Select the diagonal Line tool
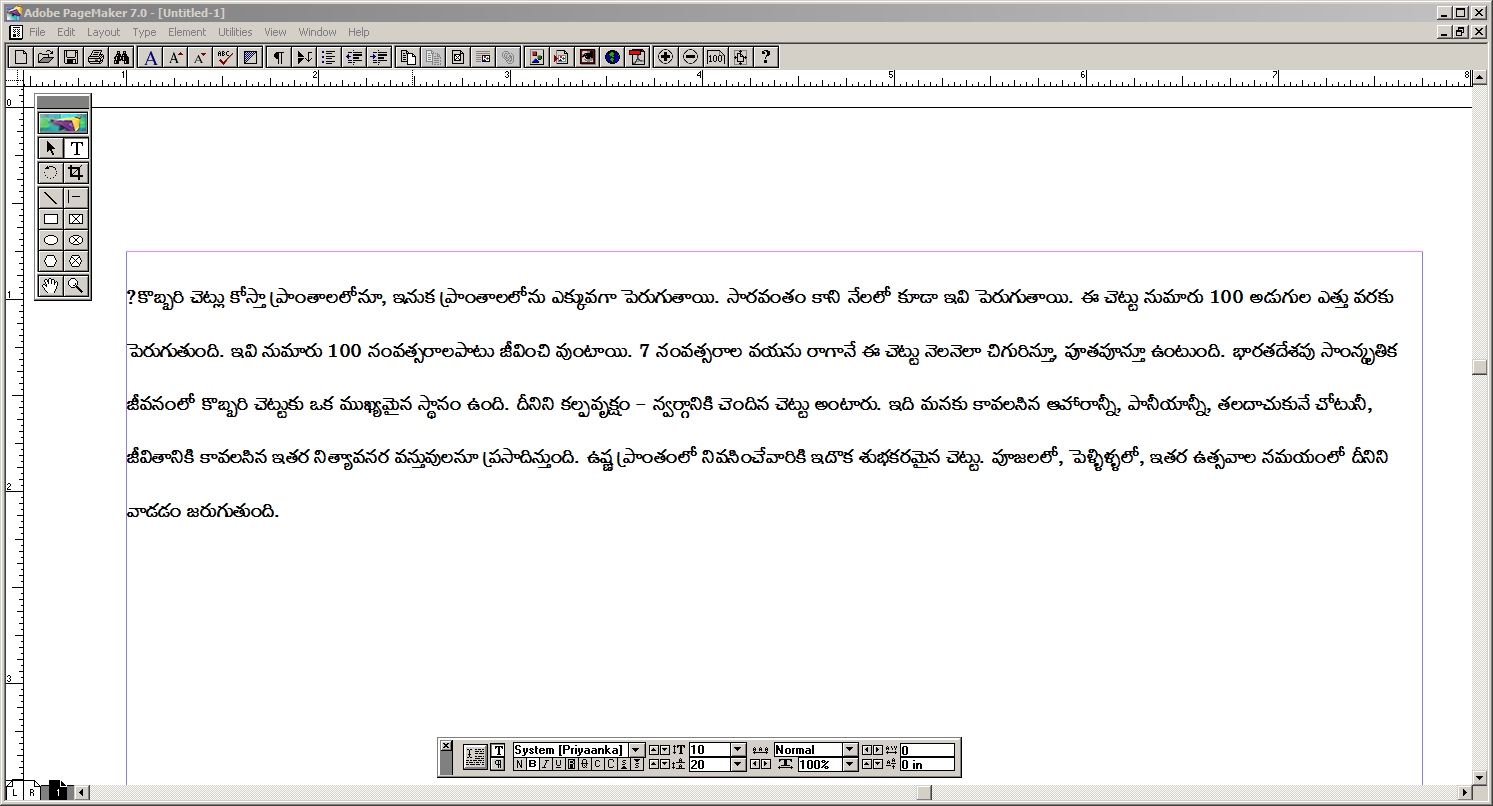Viewport: 1493px width, 806px height. pos(50,197)
